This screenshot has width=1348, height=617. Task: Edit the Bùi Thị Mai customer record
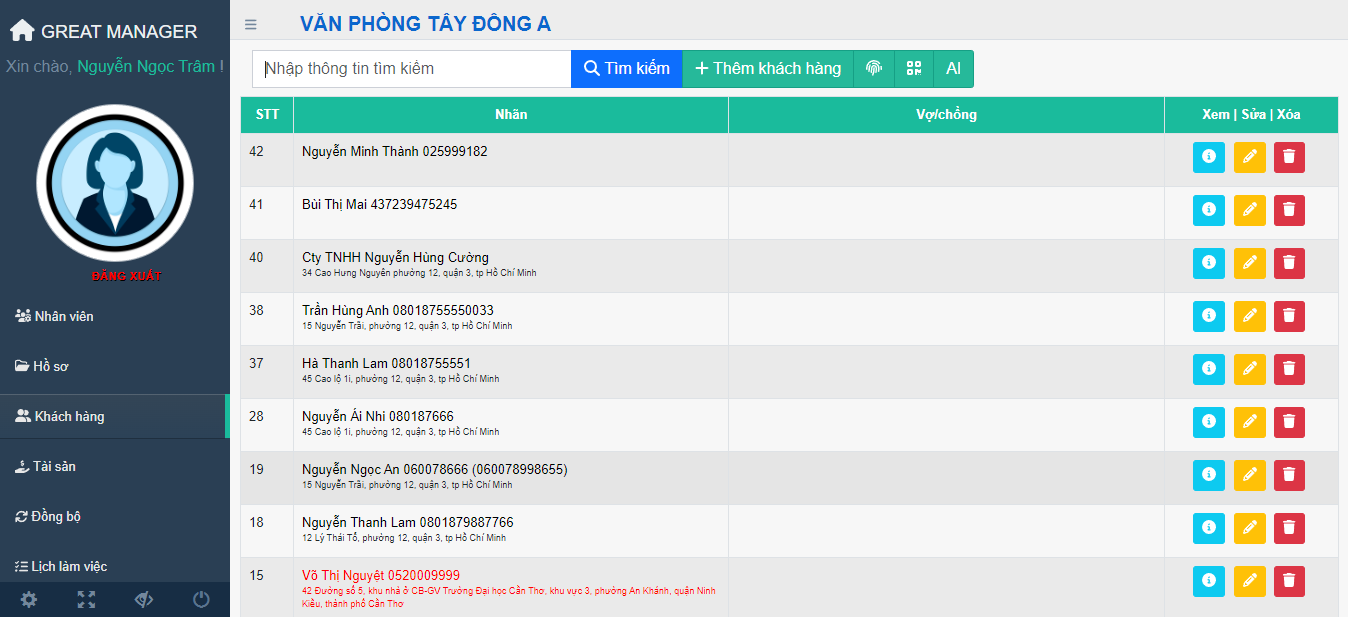pyautogui.click(x=1249, y=210)
